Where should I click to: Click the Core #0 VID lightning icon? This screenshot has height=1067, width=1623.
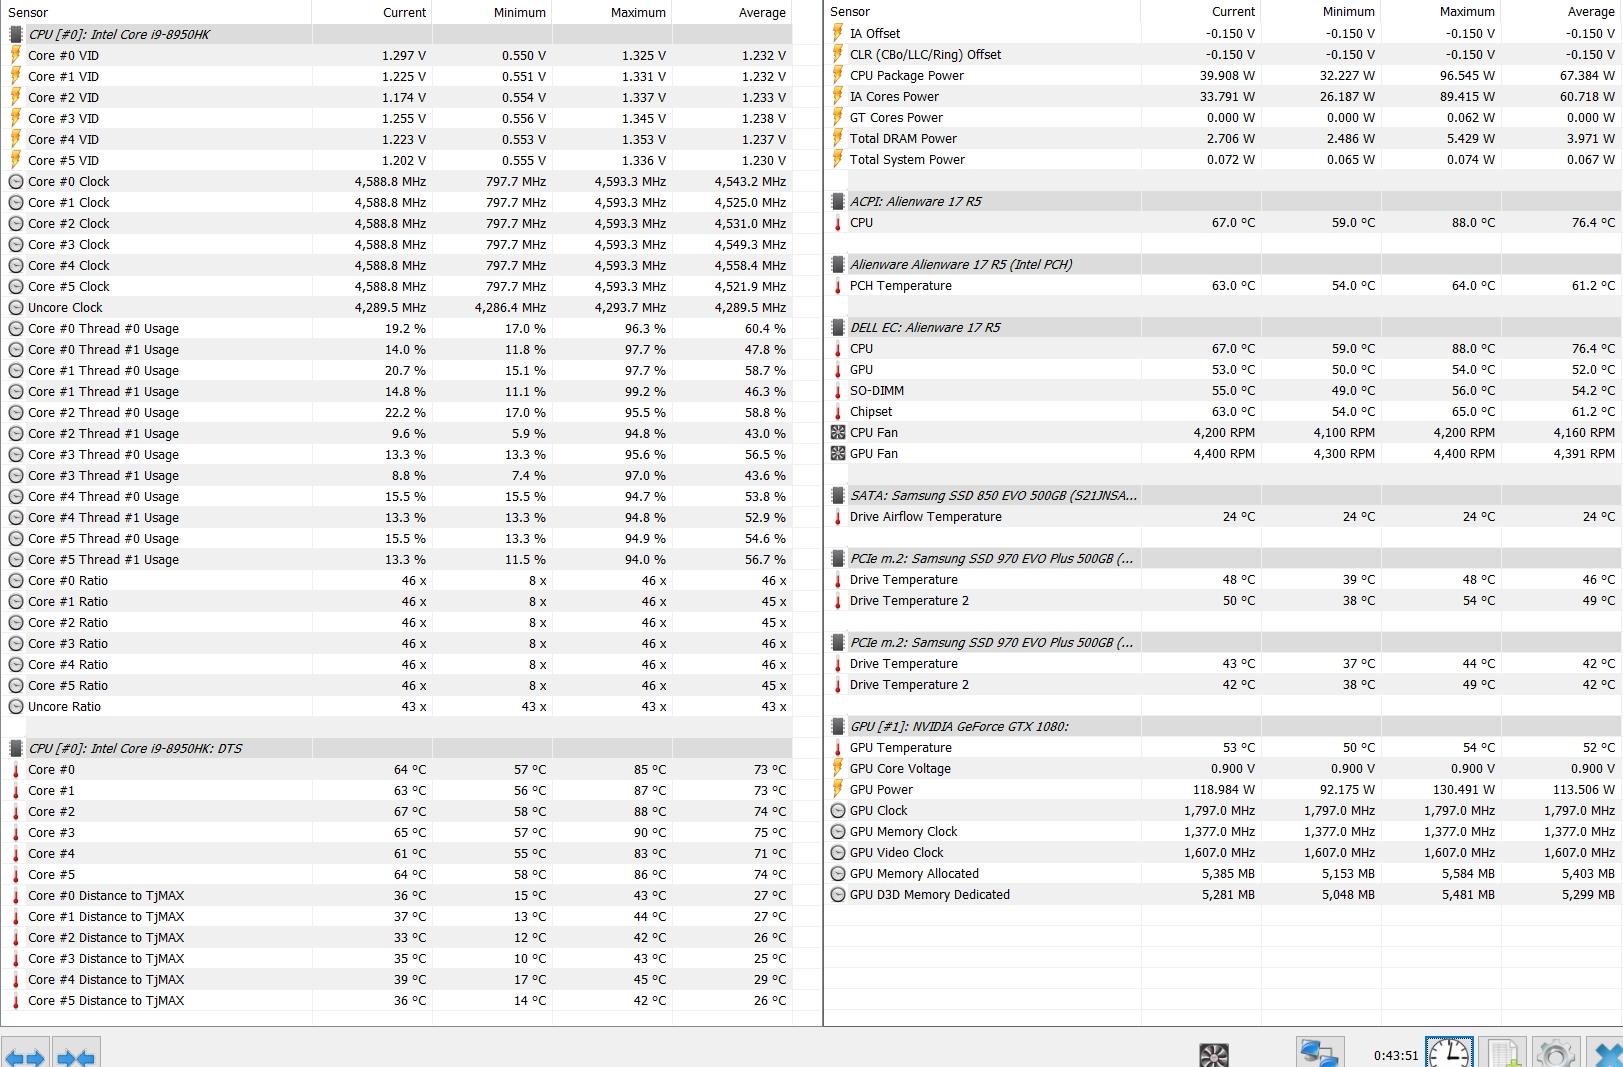pyautogui.click(x=16, y=55)
